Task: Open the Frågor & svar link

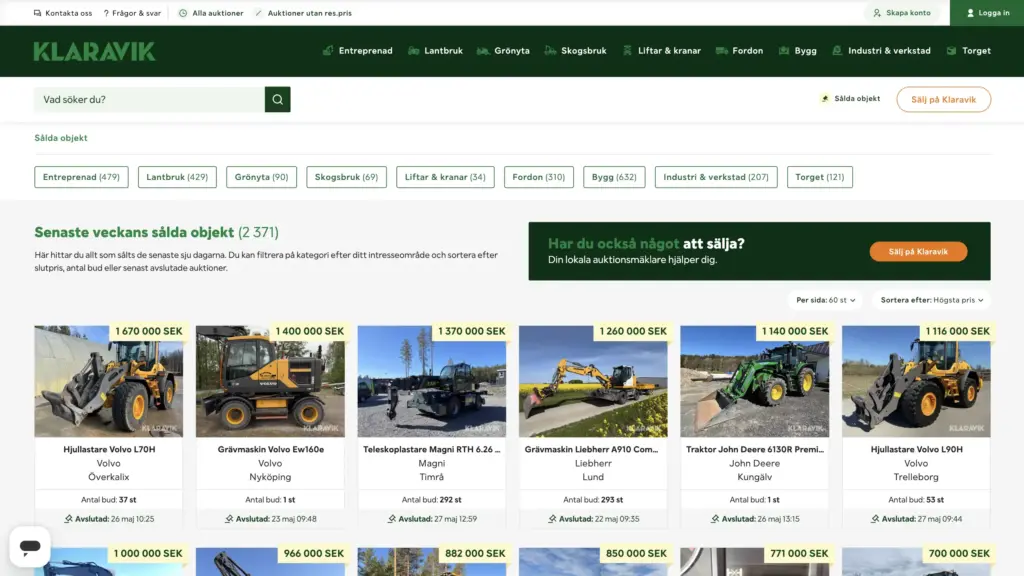Action: pyautogui.click(x=132, y=13)
